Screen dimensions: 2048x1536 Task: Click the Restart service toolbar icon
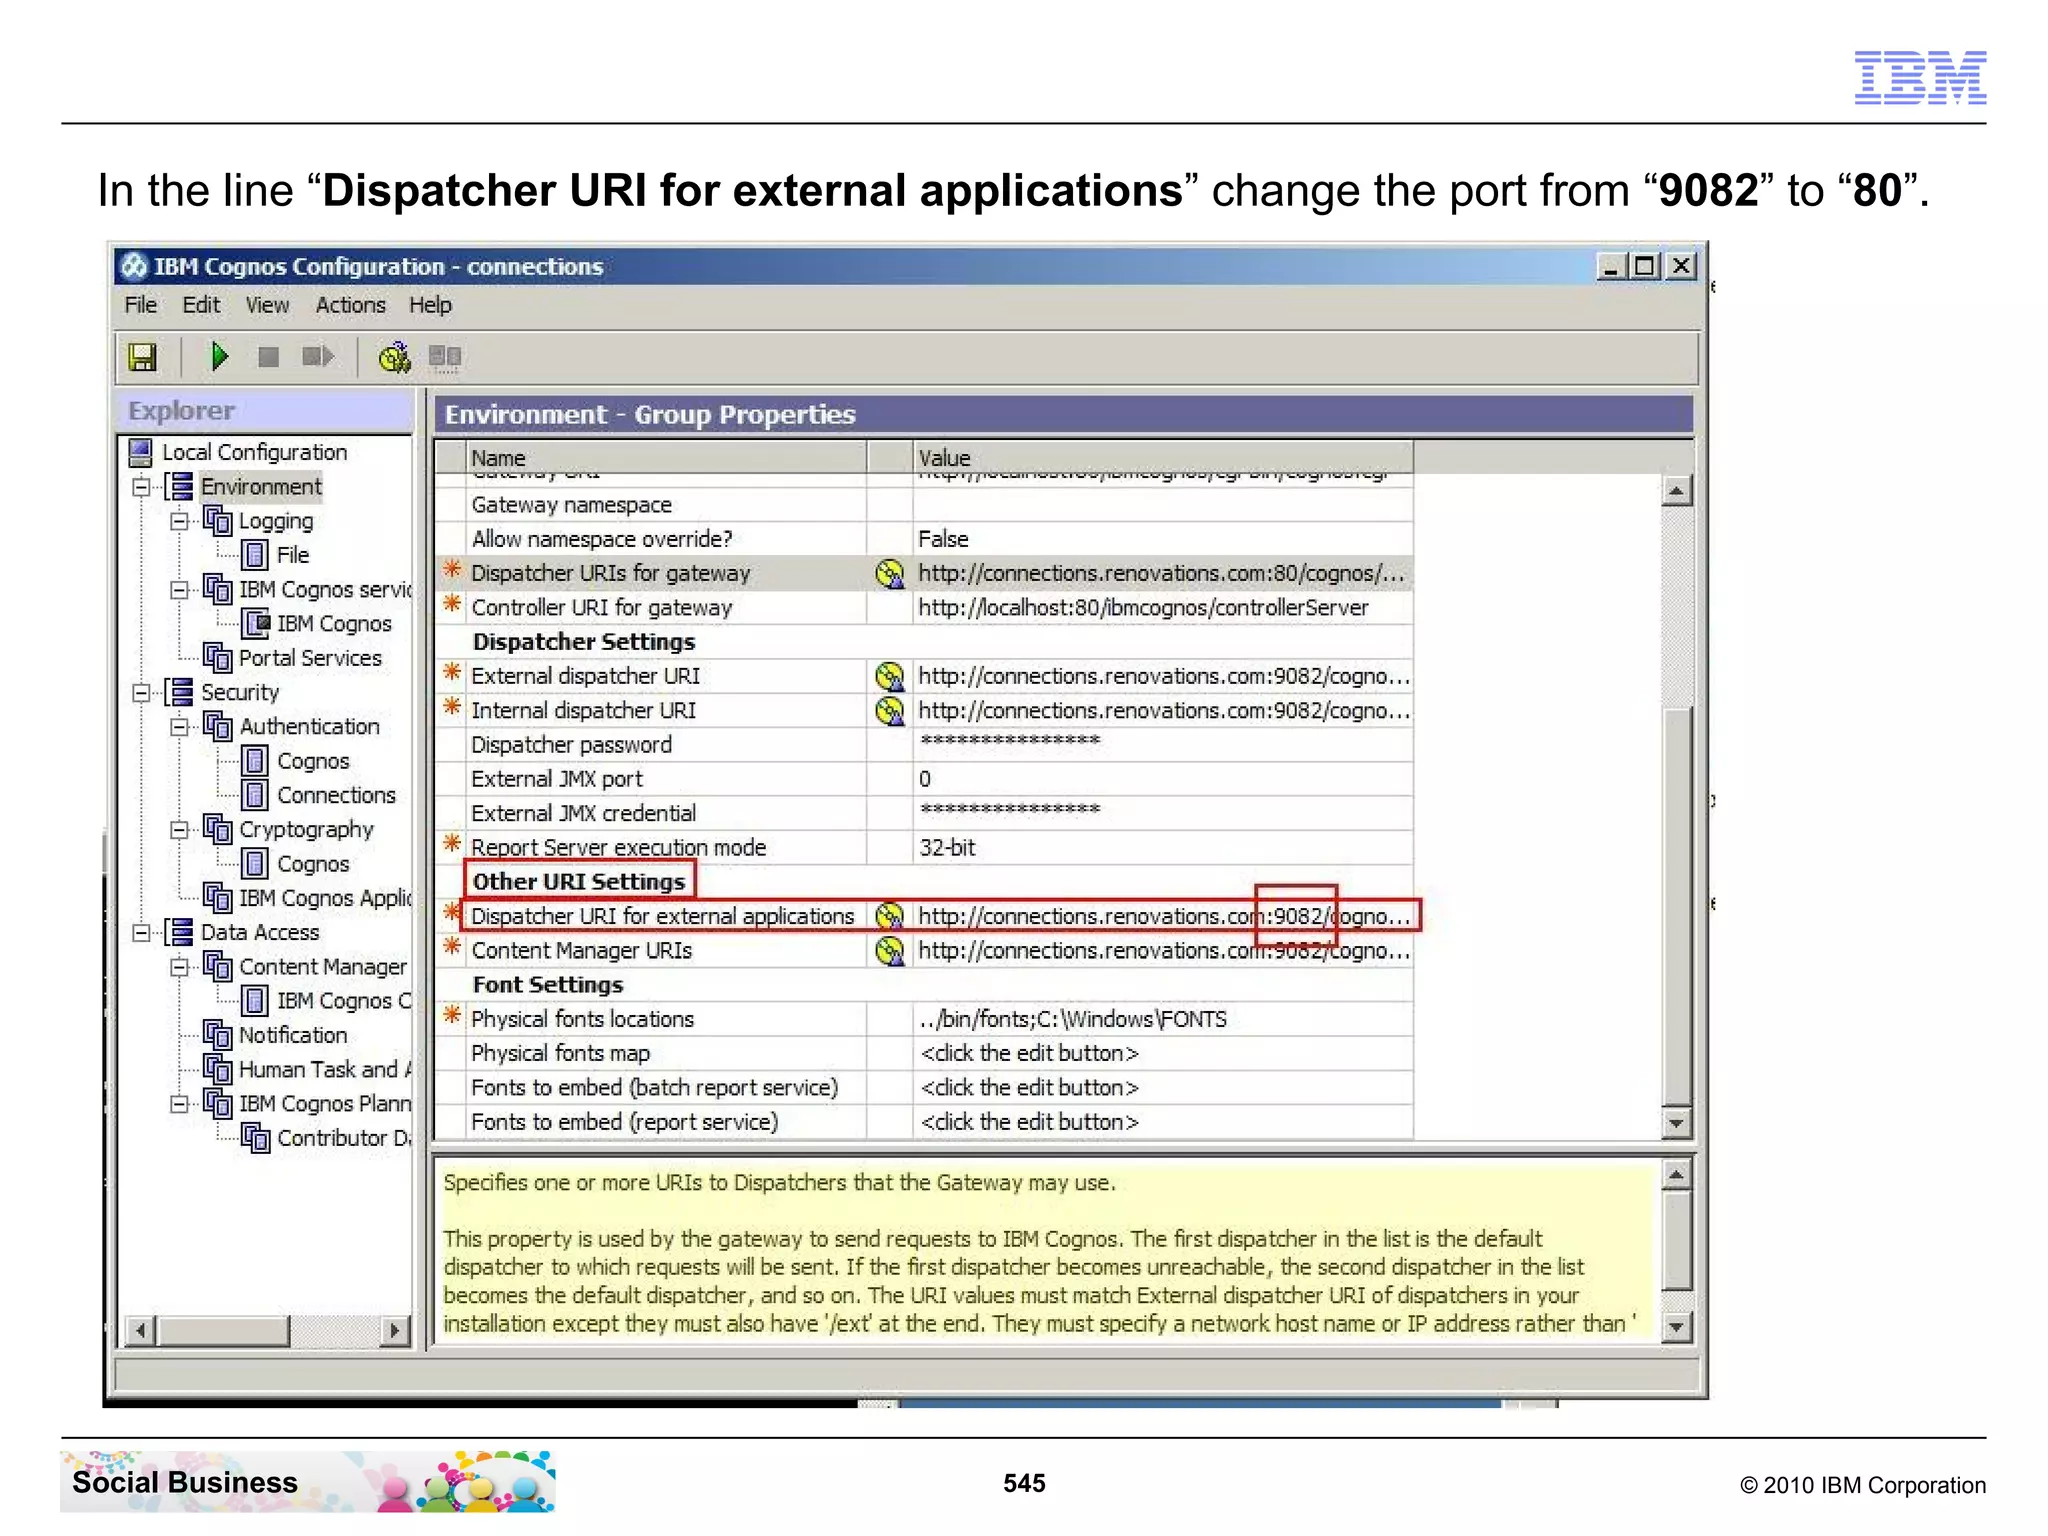pyautogui.click(x=318, y=356)
